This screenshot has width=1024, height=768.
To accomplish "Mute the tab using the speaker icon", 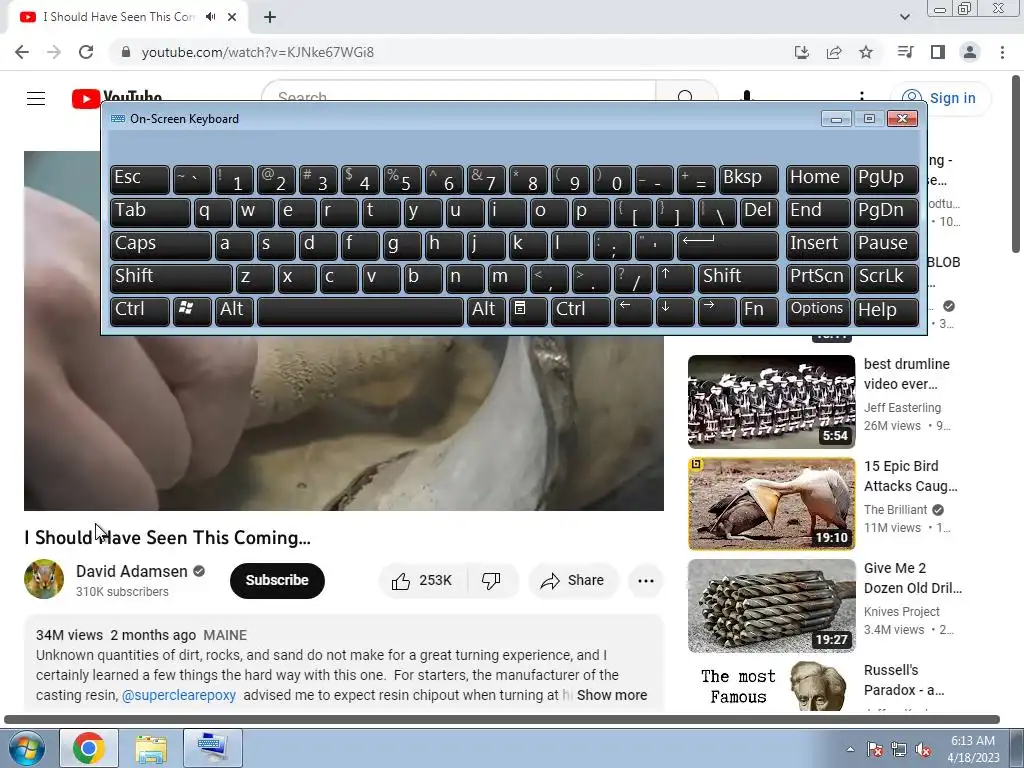I will 210,17.
